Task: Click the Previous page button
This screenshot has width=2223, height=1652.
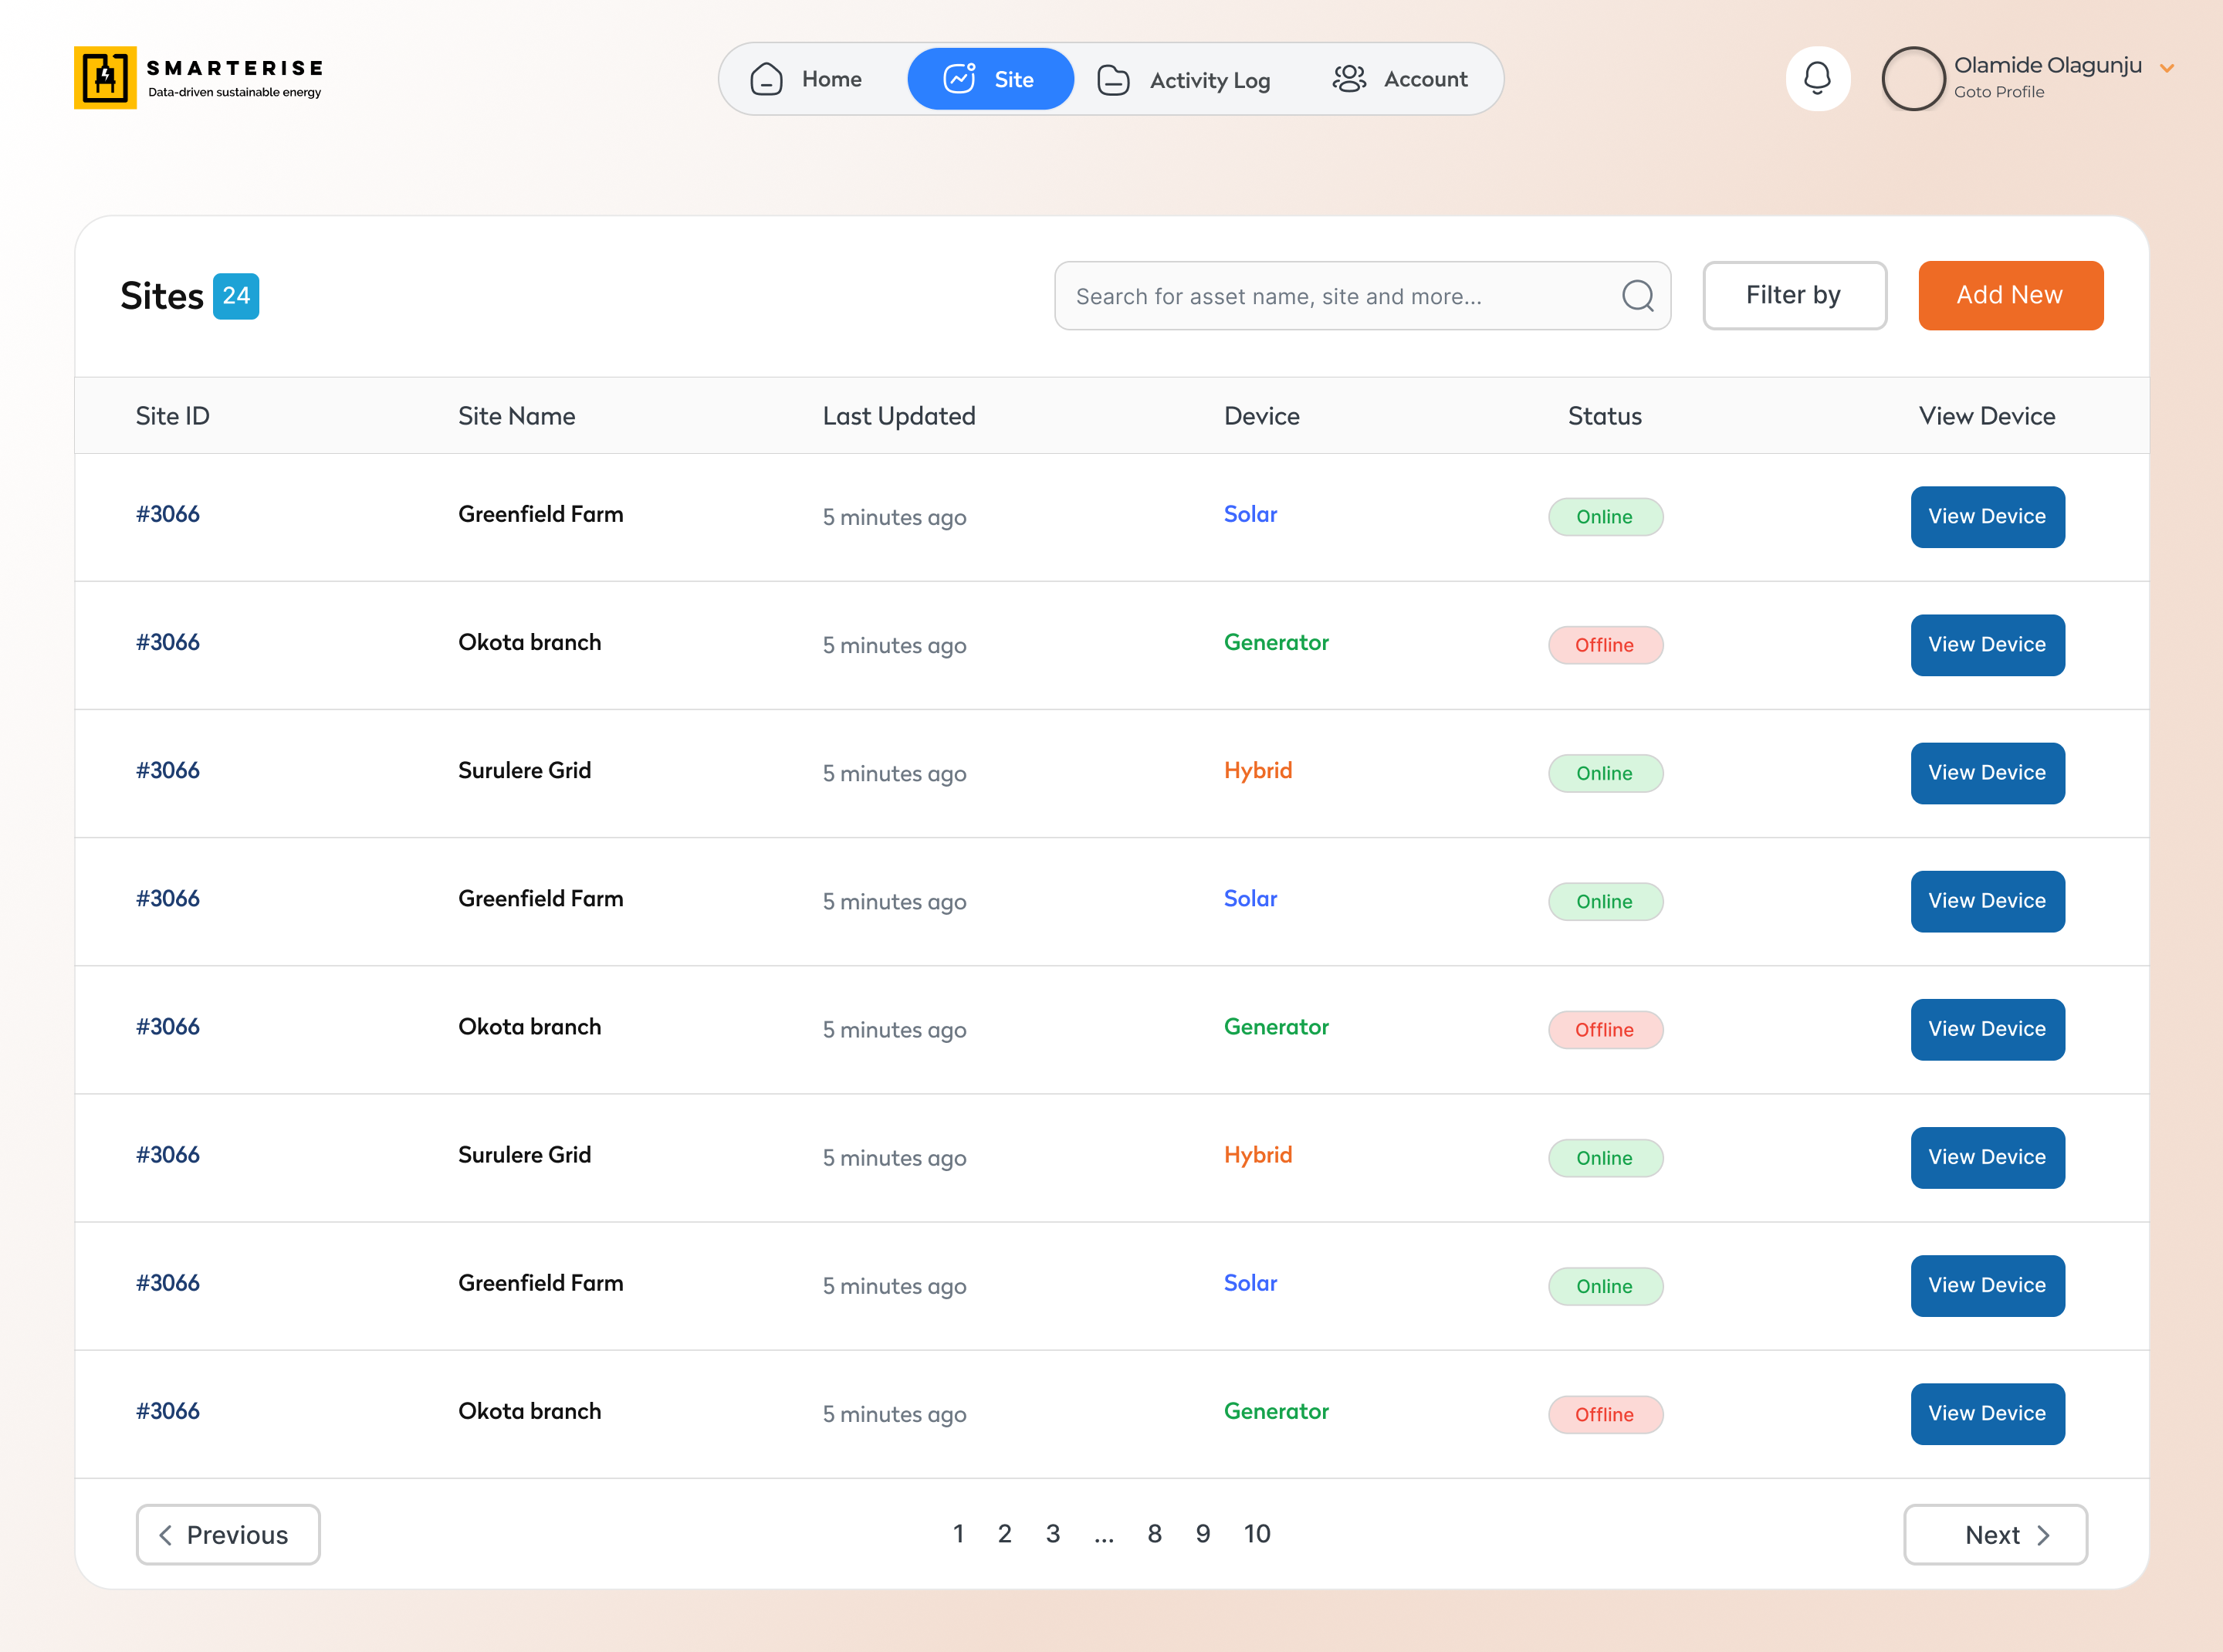Action: point(228,1534)
